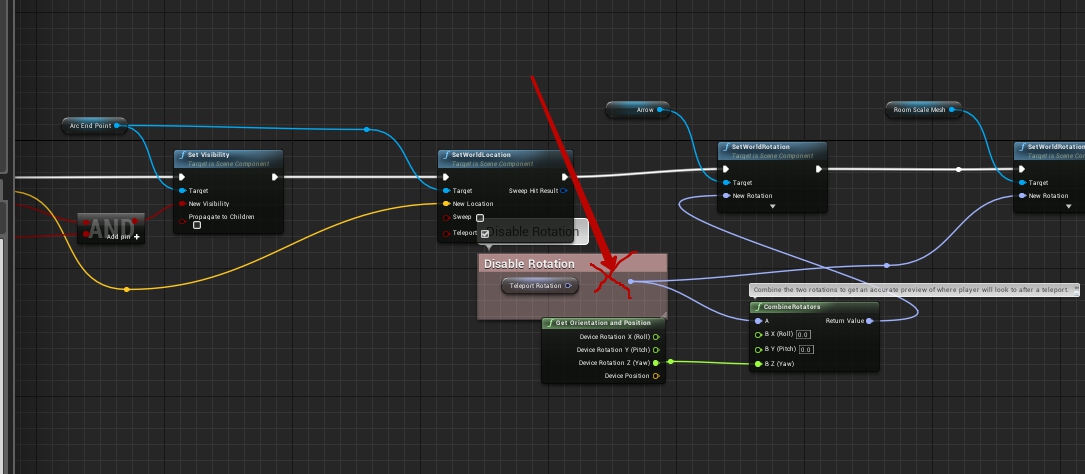This screenshot has height=474, width=1085.
Task: Click the B Y (Pitch) value field
Action: click(806, 349)
